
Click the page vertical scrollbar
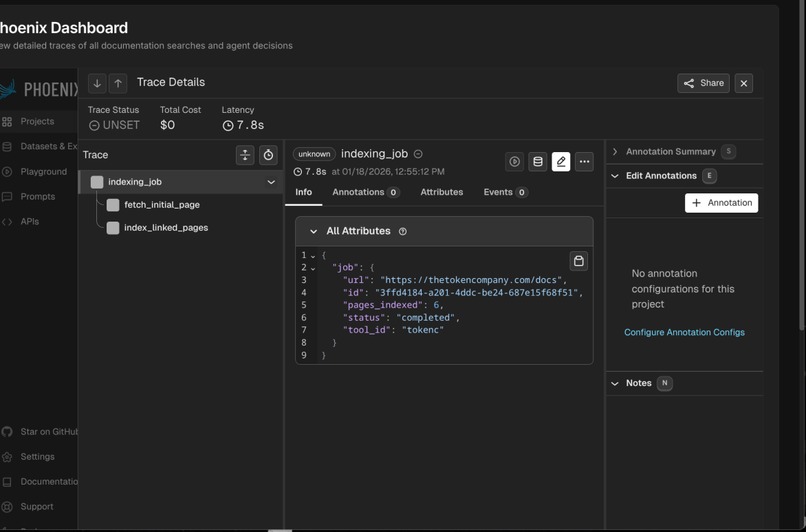[802, 164]
